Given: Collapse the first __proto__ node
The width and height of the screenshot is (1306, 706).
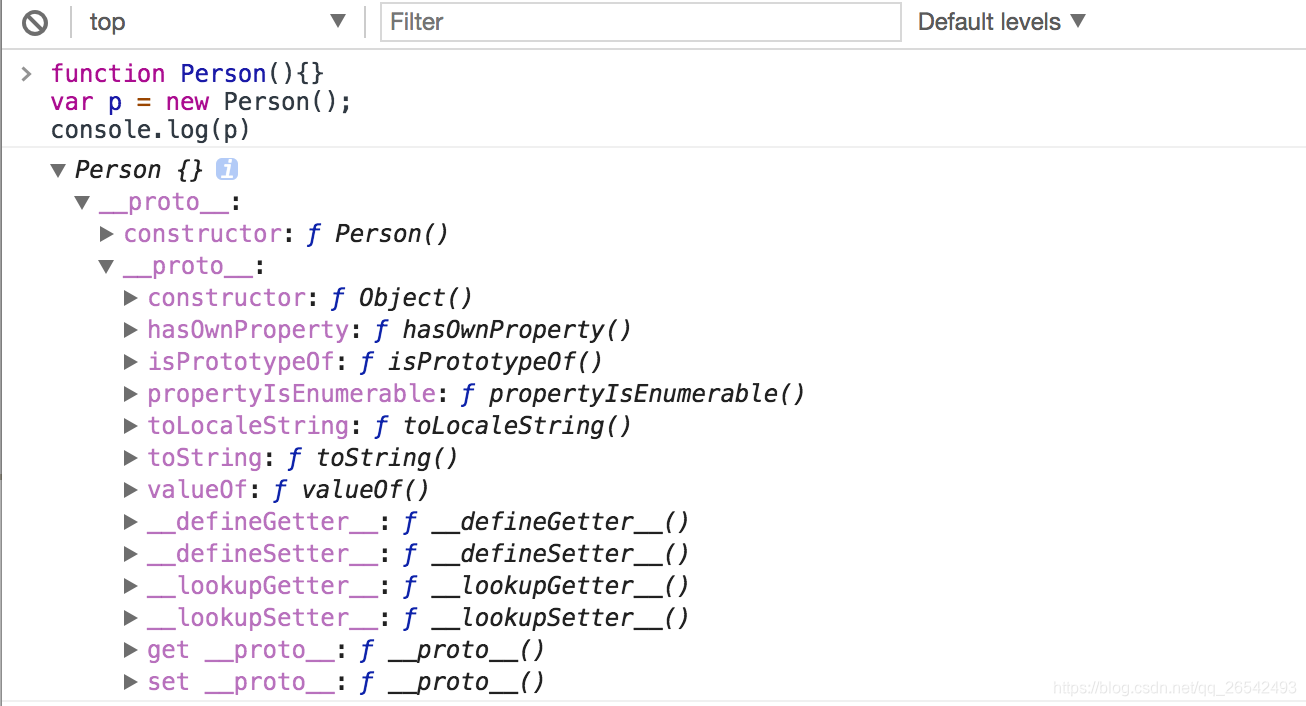Looking at the screenshot, I should (82, 202).
